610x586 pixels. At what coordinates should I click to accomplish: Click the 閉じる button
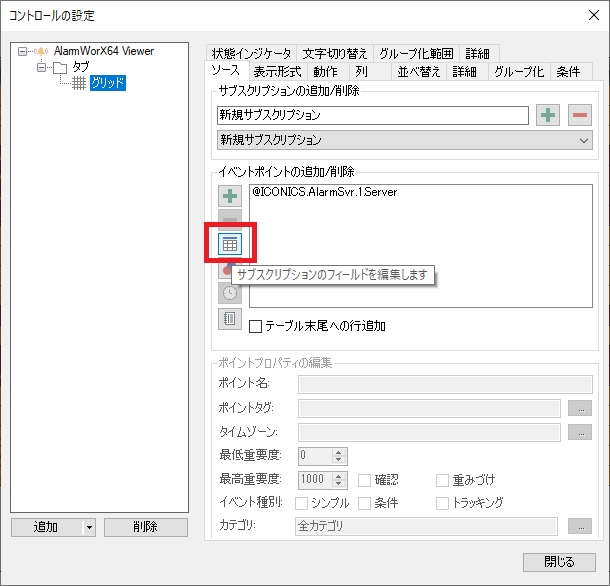[559, 562]
